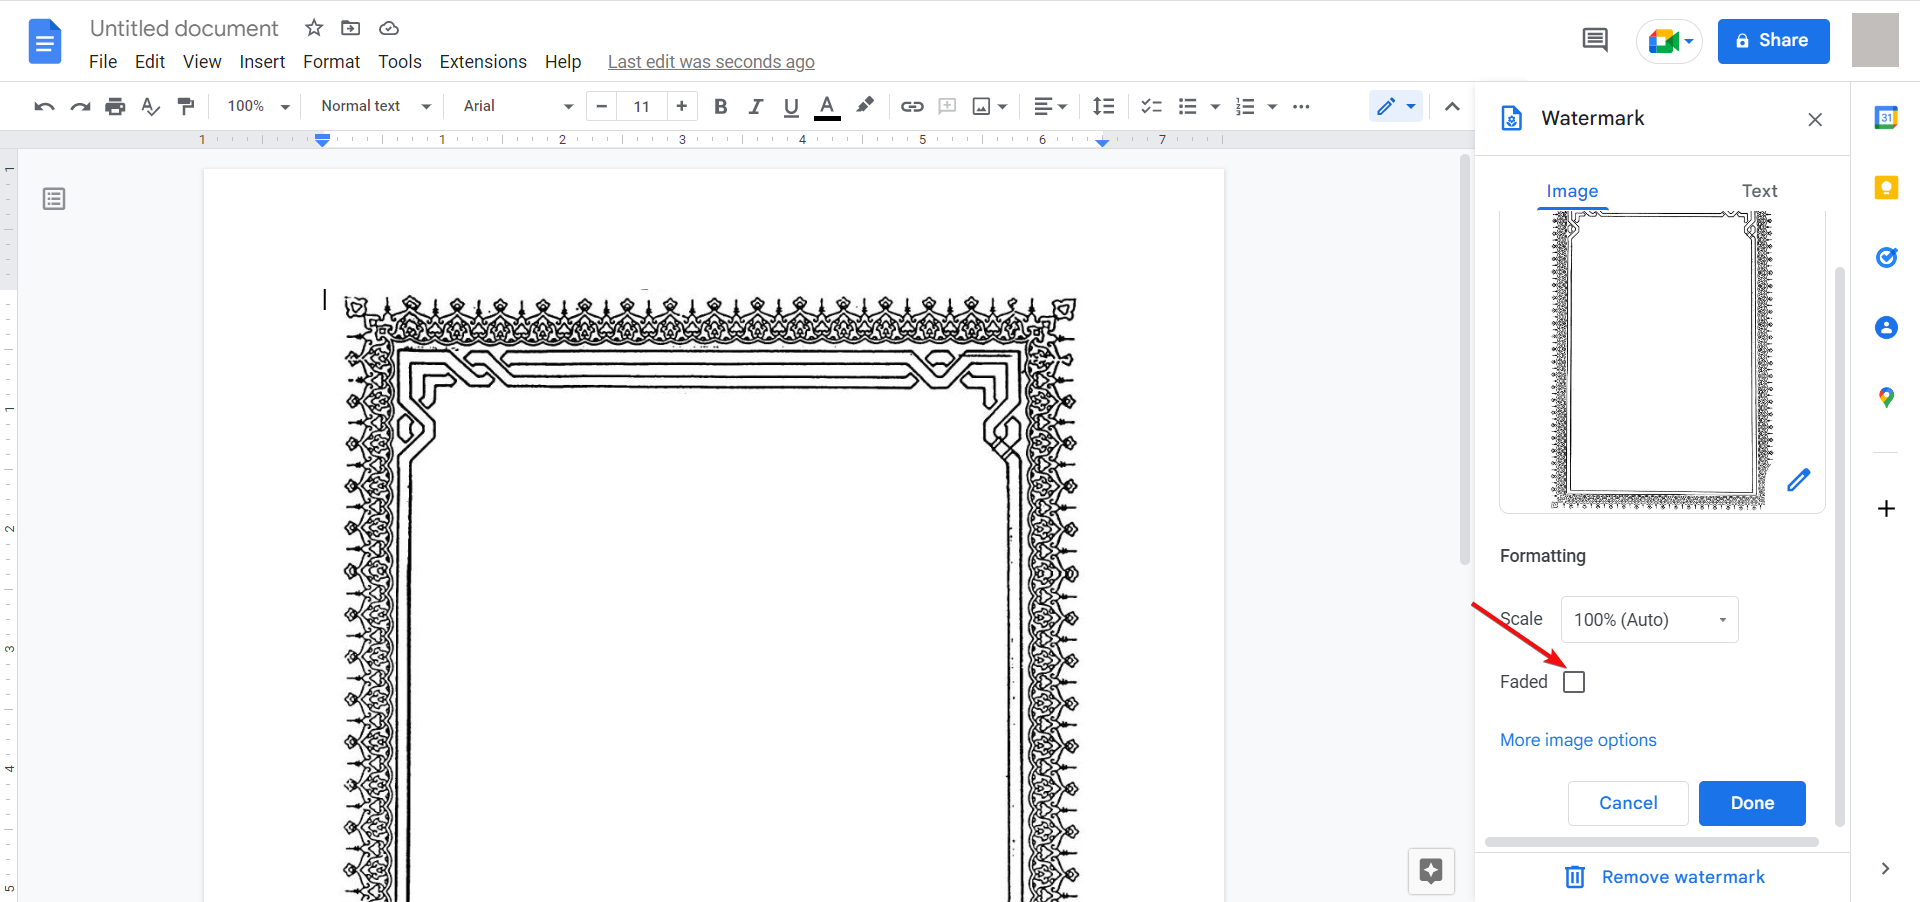Click the move to folder icon
Viewport: 1920px width, 902px height.
click(x=351, y=28)
